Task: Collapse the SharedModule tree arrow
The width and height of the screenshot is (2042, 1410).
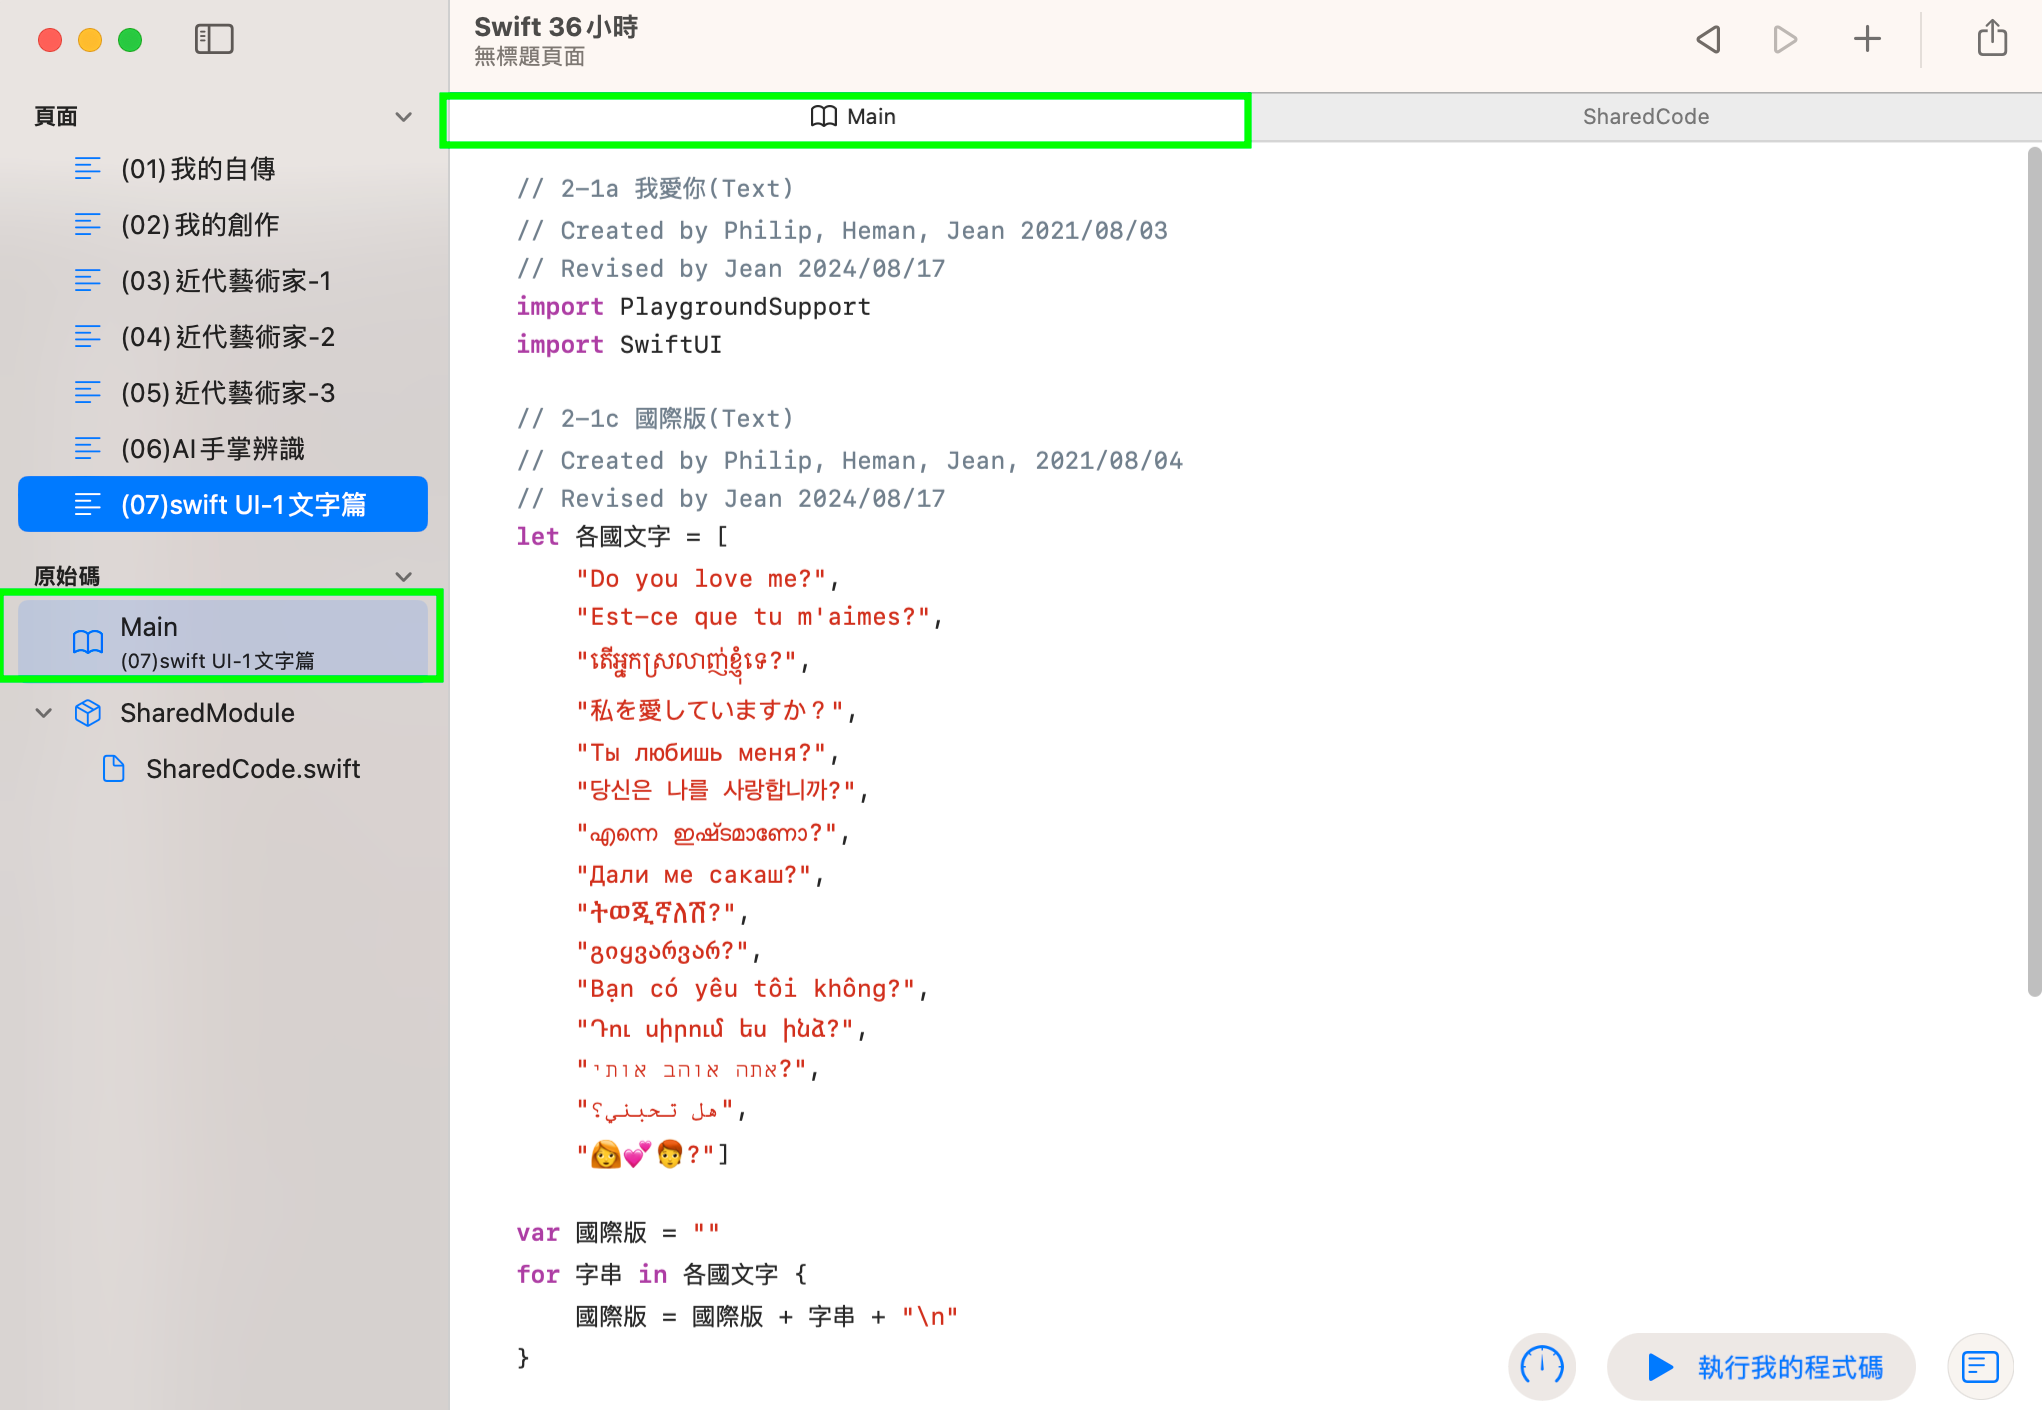Action: tap(44, 713)
